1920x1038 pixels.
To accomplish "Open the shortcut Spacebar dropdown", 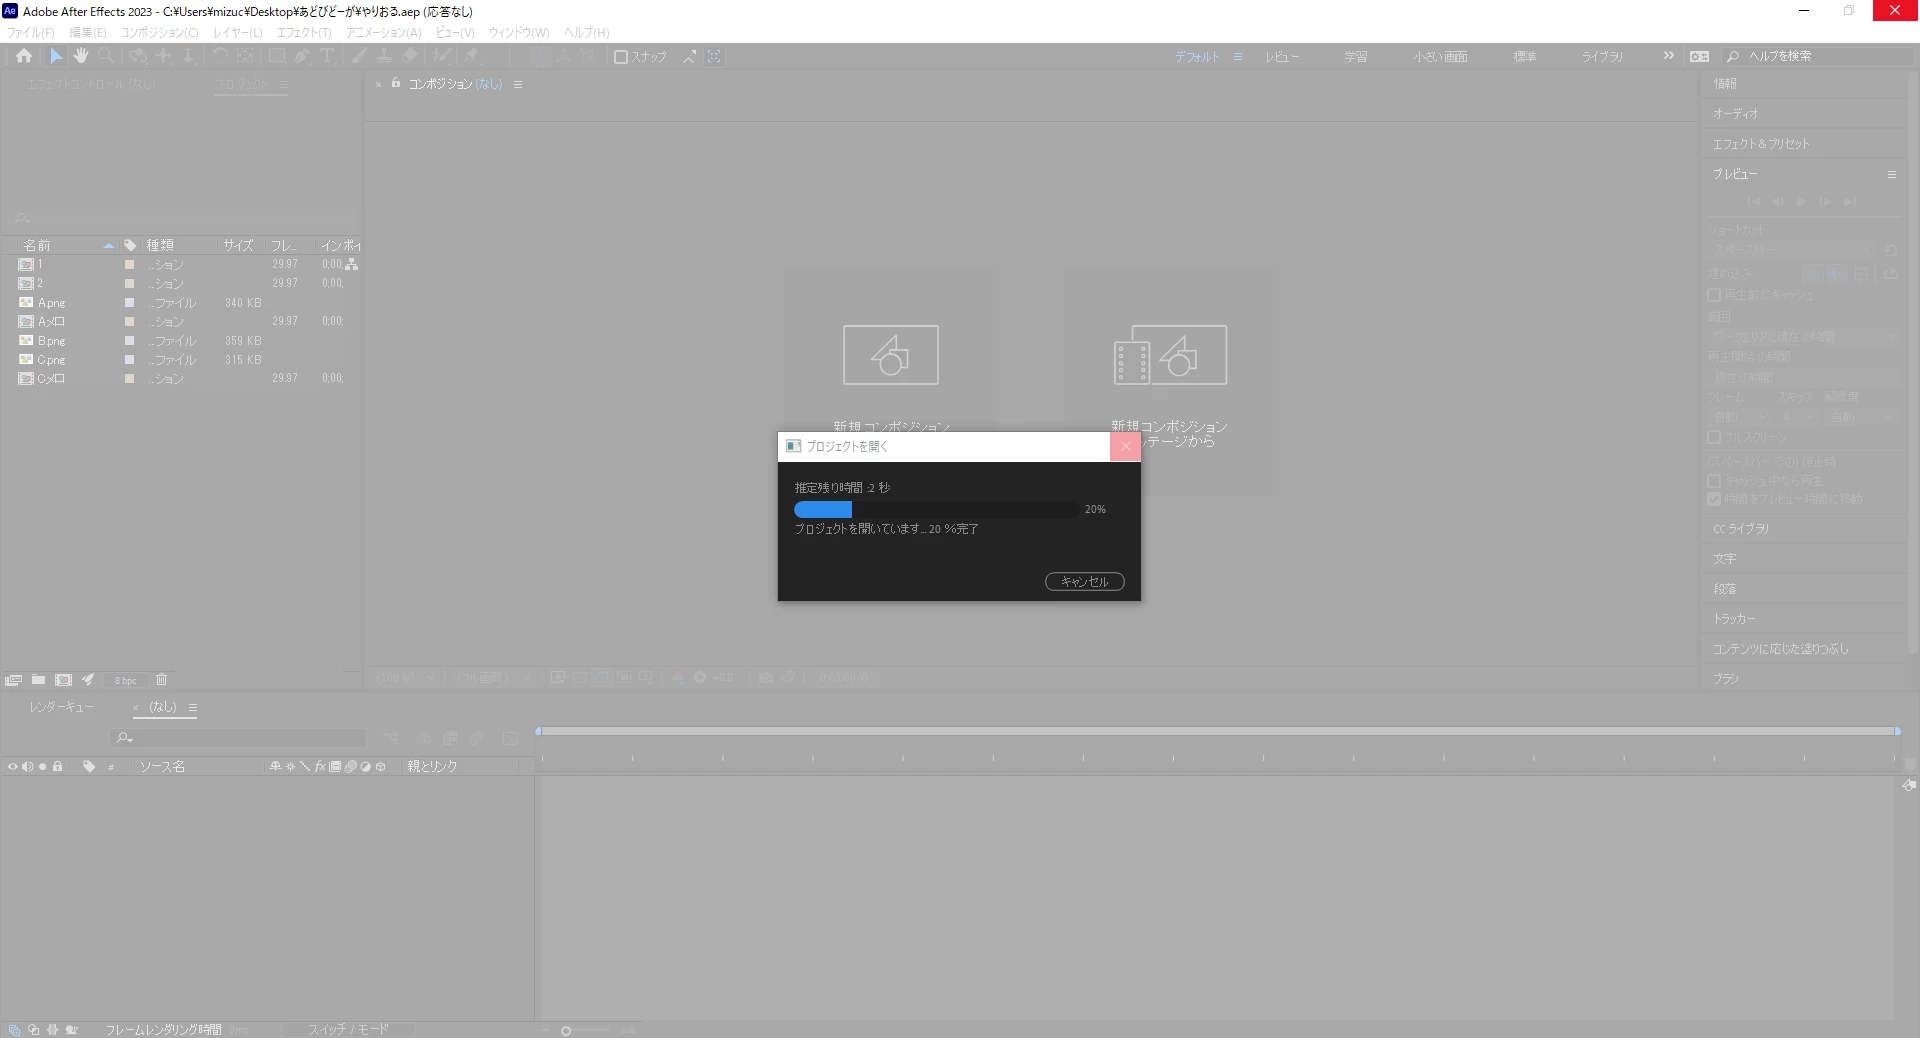I will (x=1791, y=249).
